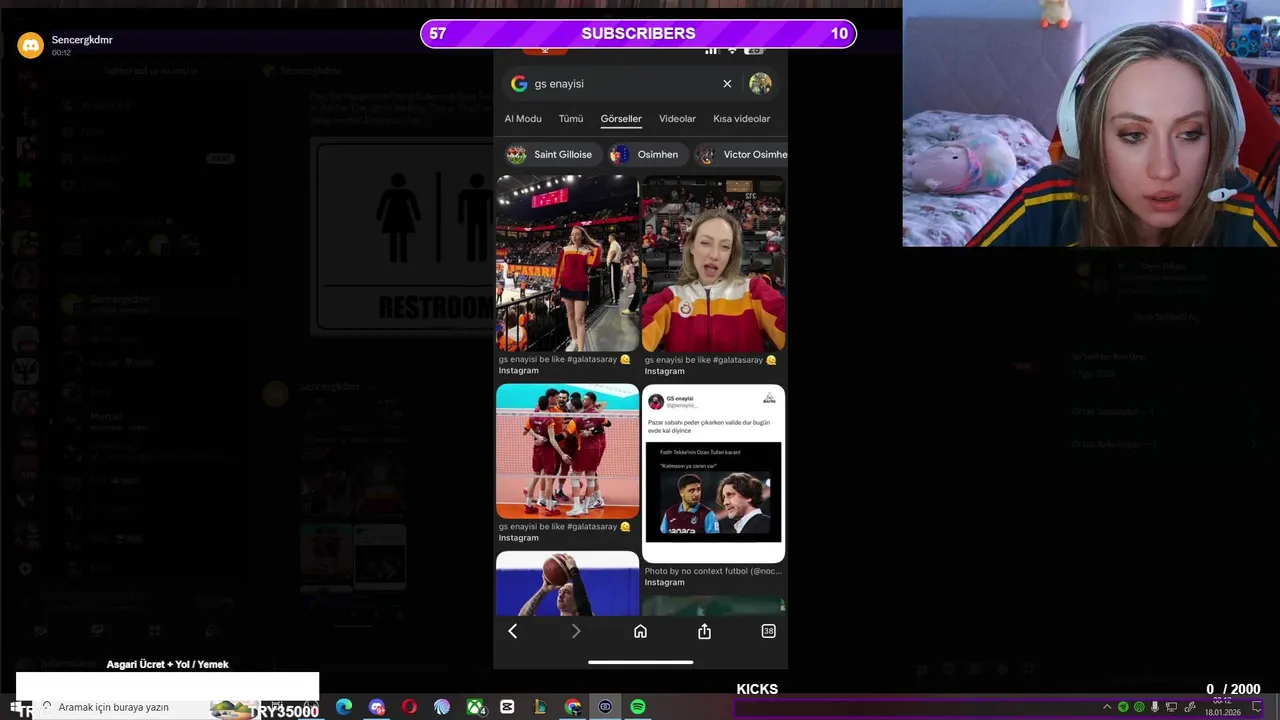Viewport: 1280px width, 720px height.
Task: Go forward in the mobile browser
Action: 575,631
